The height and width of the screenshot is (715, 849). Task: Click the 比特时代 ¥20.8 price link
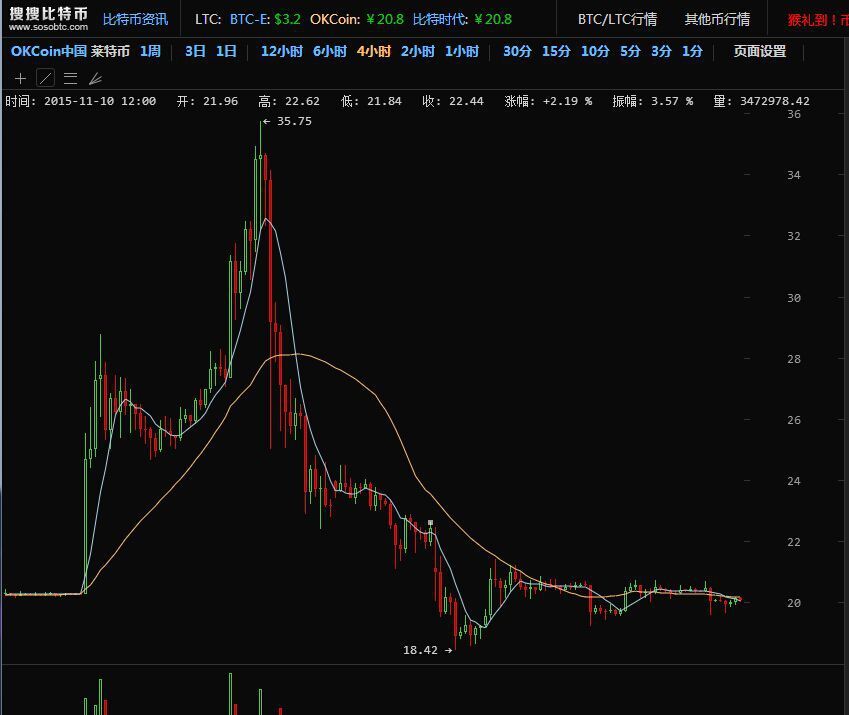click(x=462, y=19)
